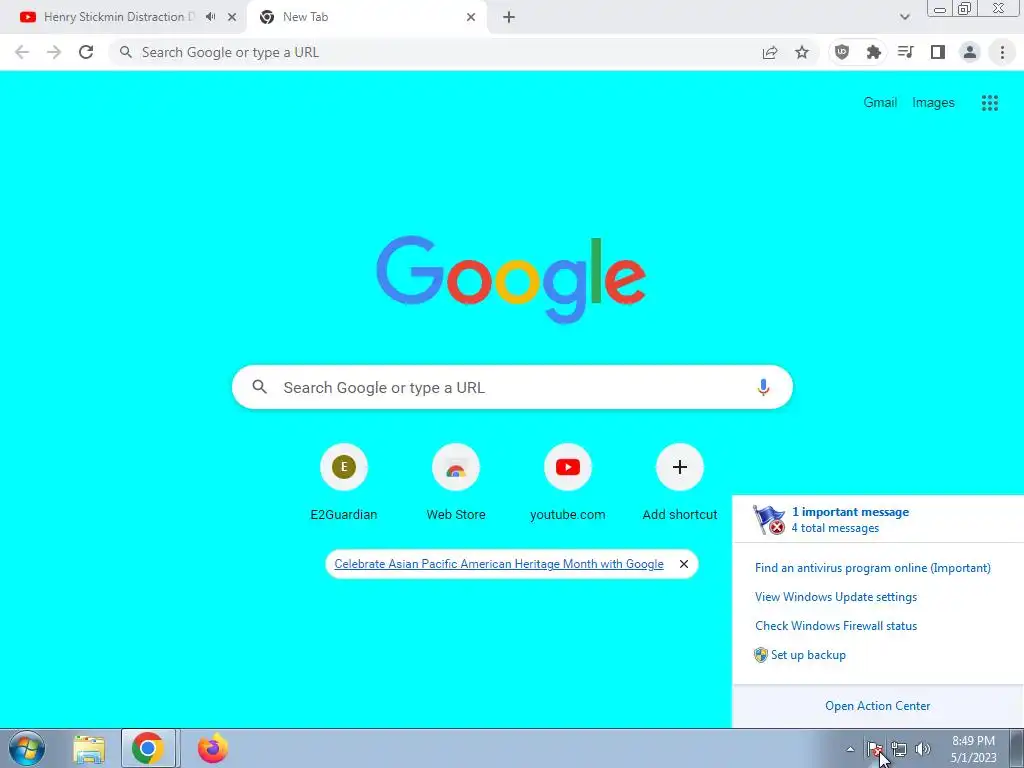Click the forward navigation arrow
Screen dimensions: 1024x768
pos(54,52)
